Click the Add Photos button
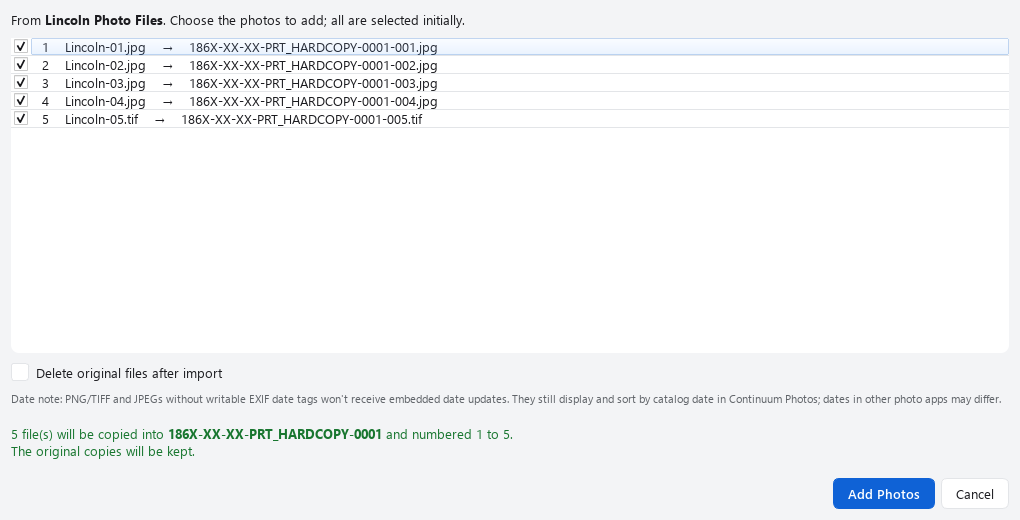Image resolution: width=1020 pixels, height=520 pixels. pos(883,494)
